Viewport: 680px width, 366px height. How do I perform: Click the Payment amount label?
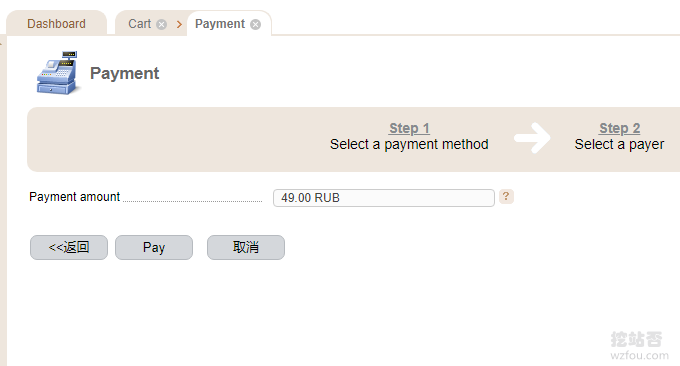(75, 197)
